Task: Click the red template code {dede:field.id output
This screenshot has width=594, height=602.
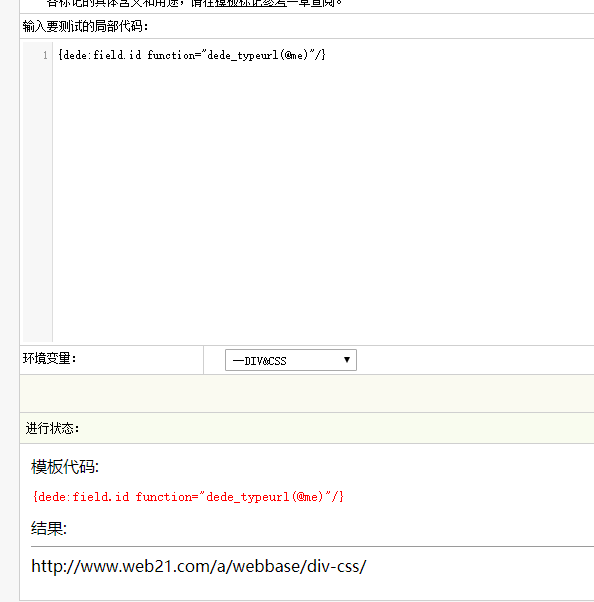Action: click(188, 497)
